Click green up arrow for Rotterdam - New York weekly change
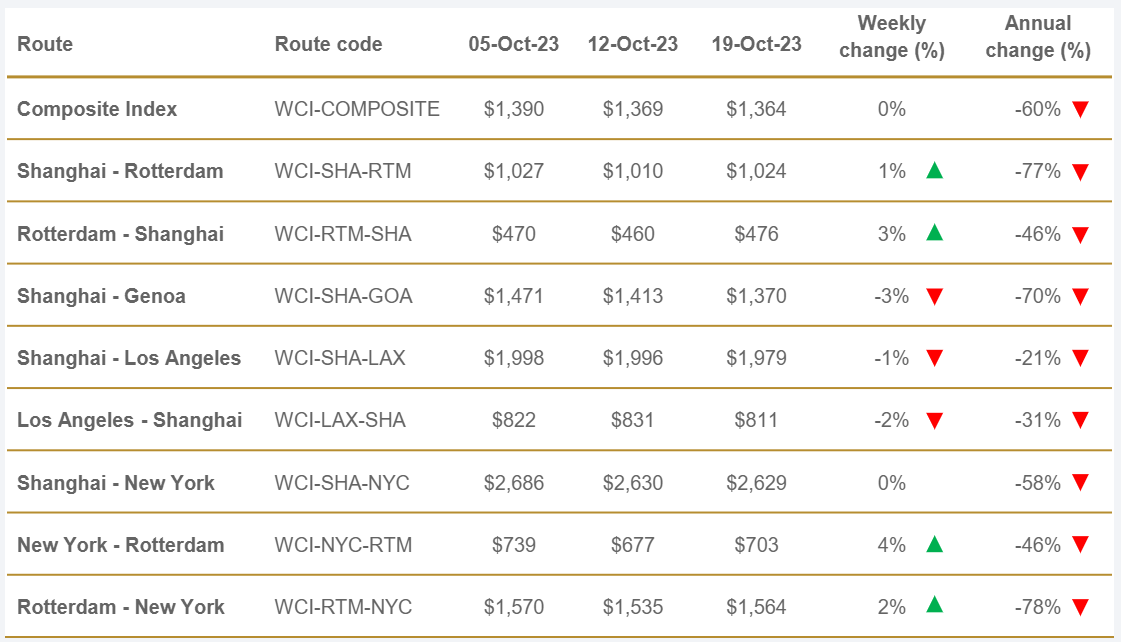 tap(934, 606)
